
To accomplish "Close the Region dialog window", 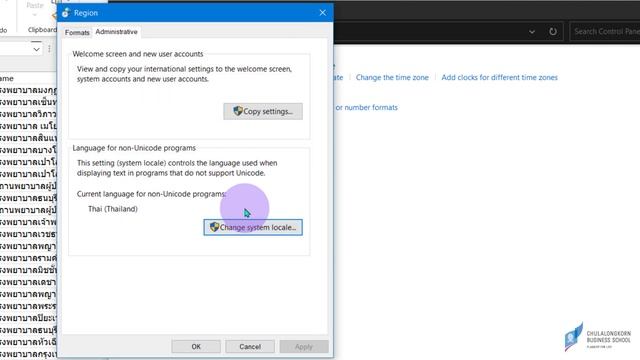I will click(x=322, y=13).
